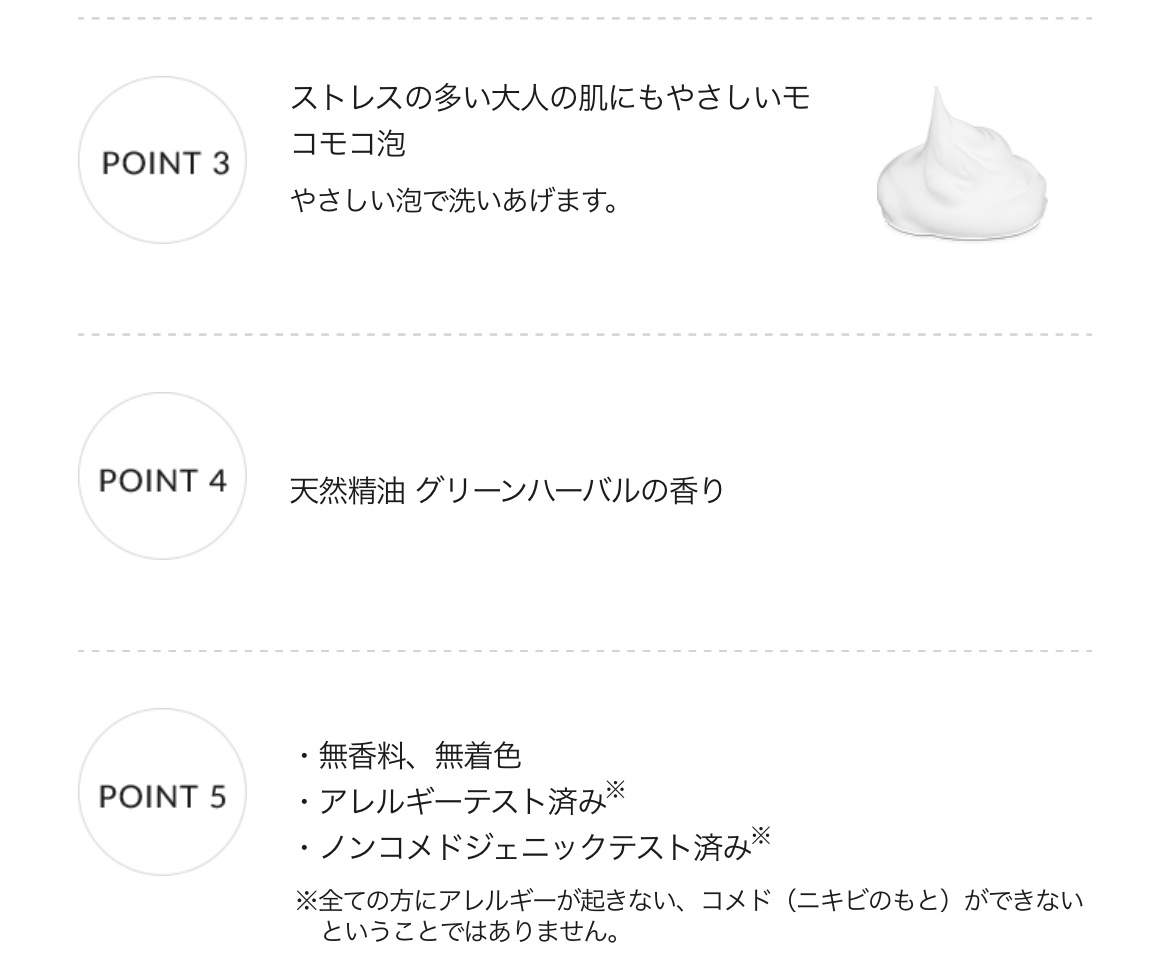Image resolution: width=1170 pixels, height=975 pixels.
Task: Click the footnote line ということではありません。
Action: (x=470, y=932)
